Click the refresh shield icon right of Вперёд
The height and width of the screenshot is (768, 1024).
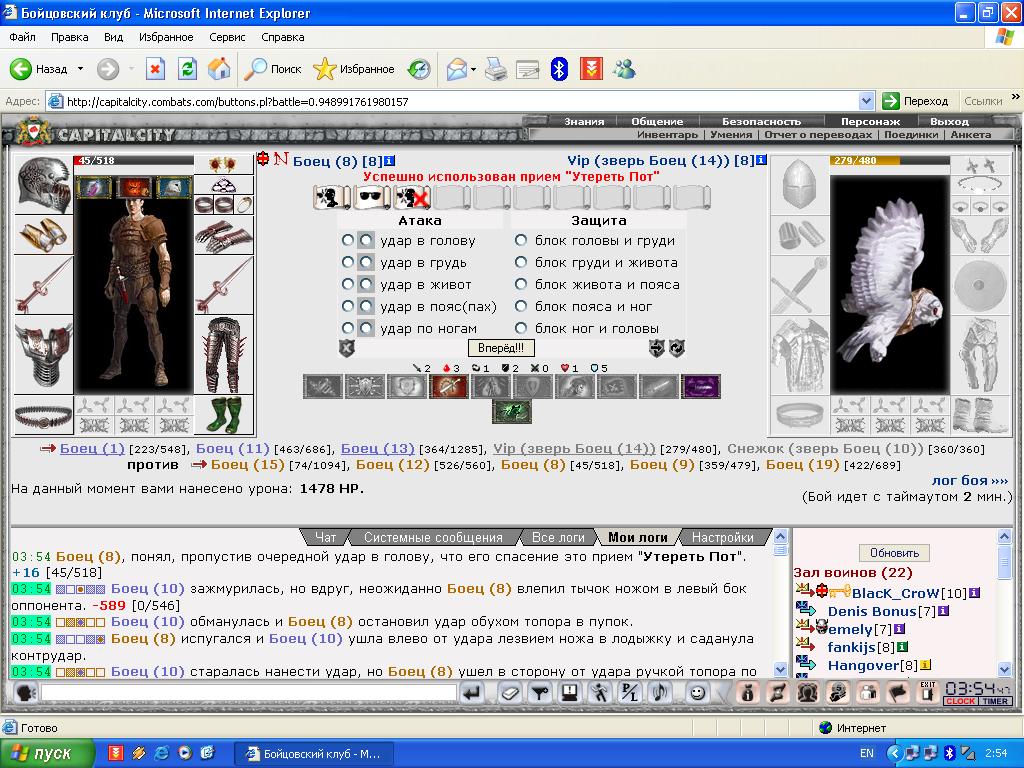(677, 348)
